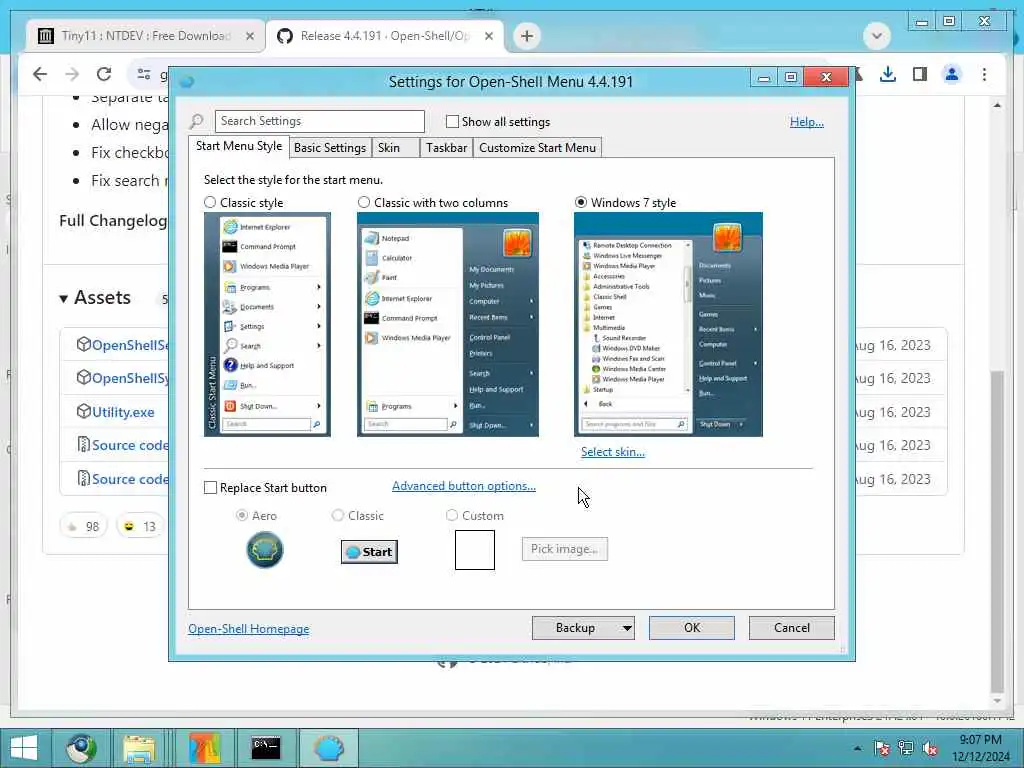Screen dimensions: 1024x768
Task: Click the browser forward arrow
Action: click(72, 74)
